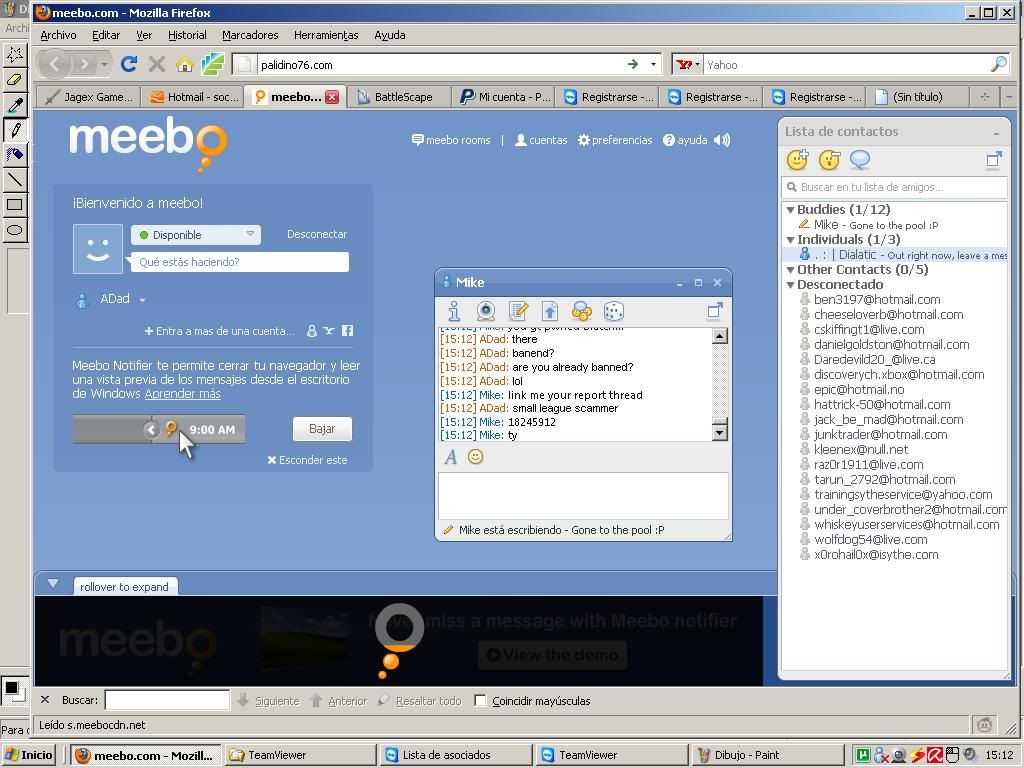Open the text formatting A icon
Image resolution: width=1024 pixels, height=768 pixels.
click(x=451, y=457)
